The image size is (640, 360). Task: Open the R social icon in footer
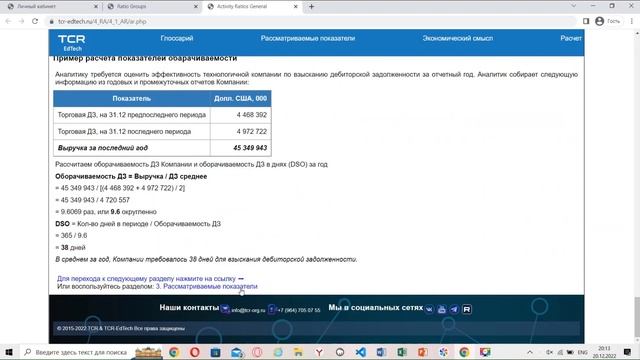[467, 309]
